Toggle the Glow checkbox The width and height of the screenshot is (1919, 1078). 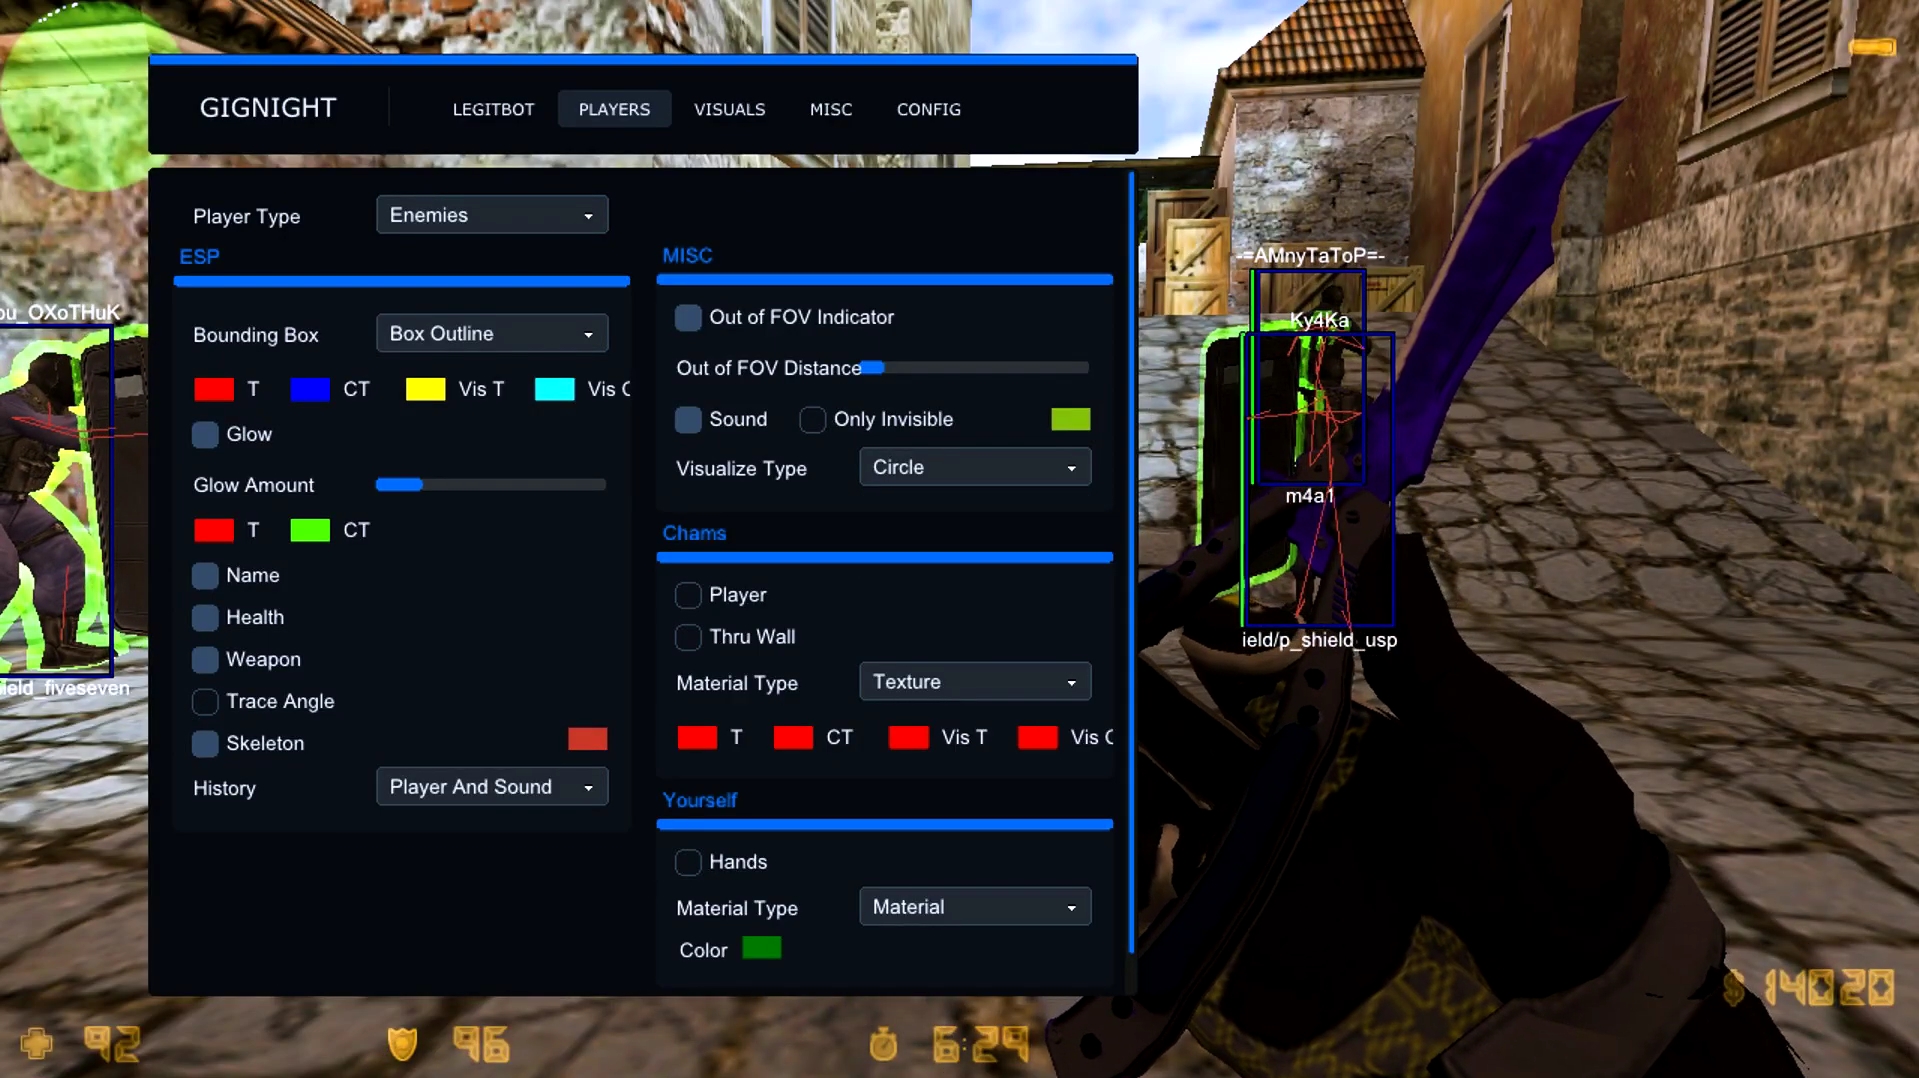click(x=205, y=434)
